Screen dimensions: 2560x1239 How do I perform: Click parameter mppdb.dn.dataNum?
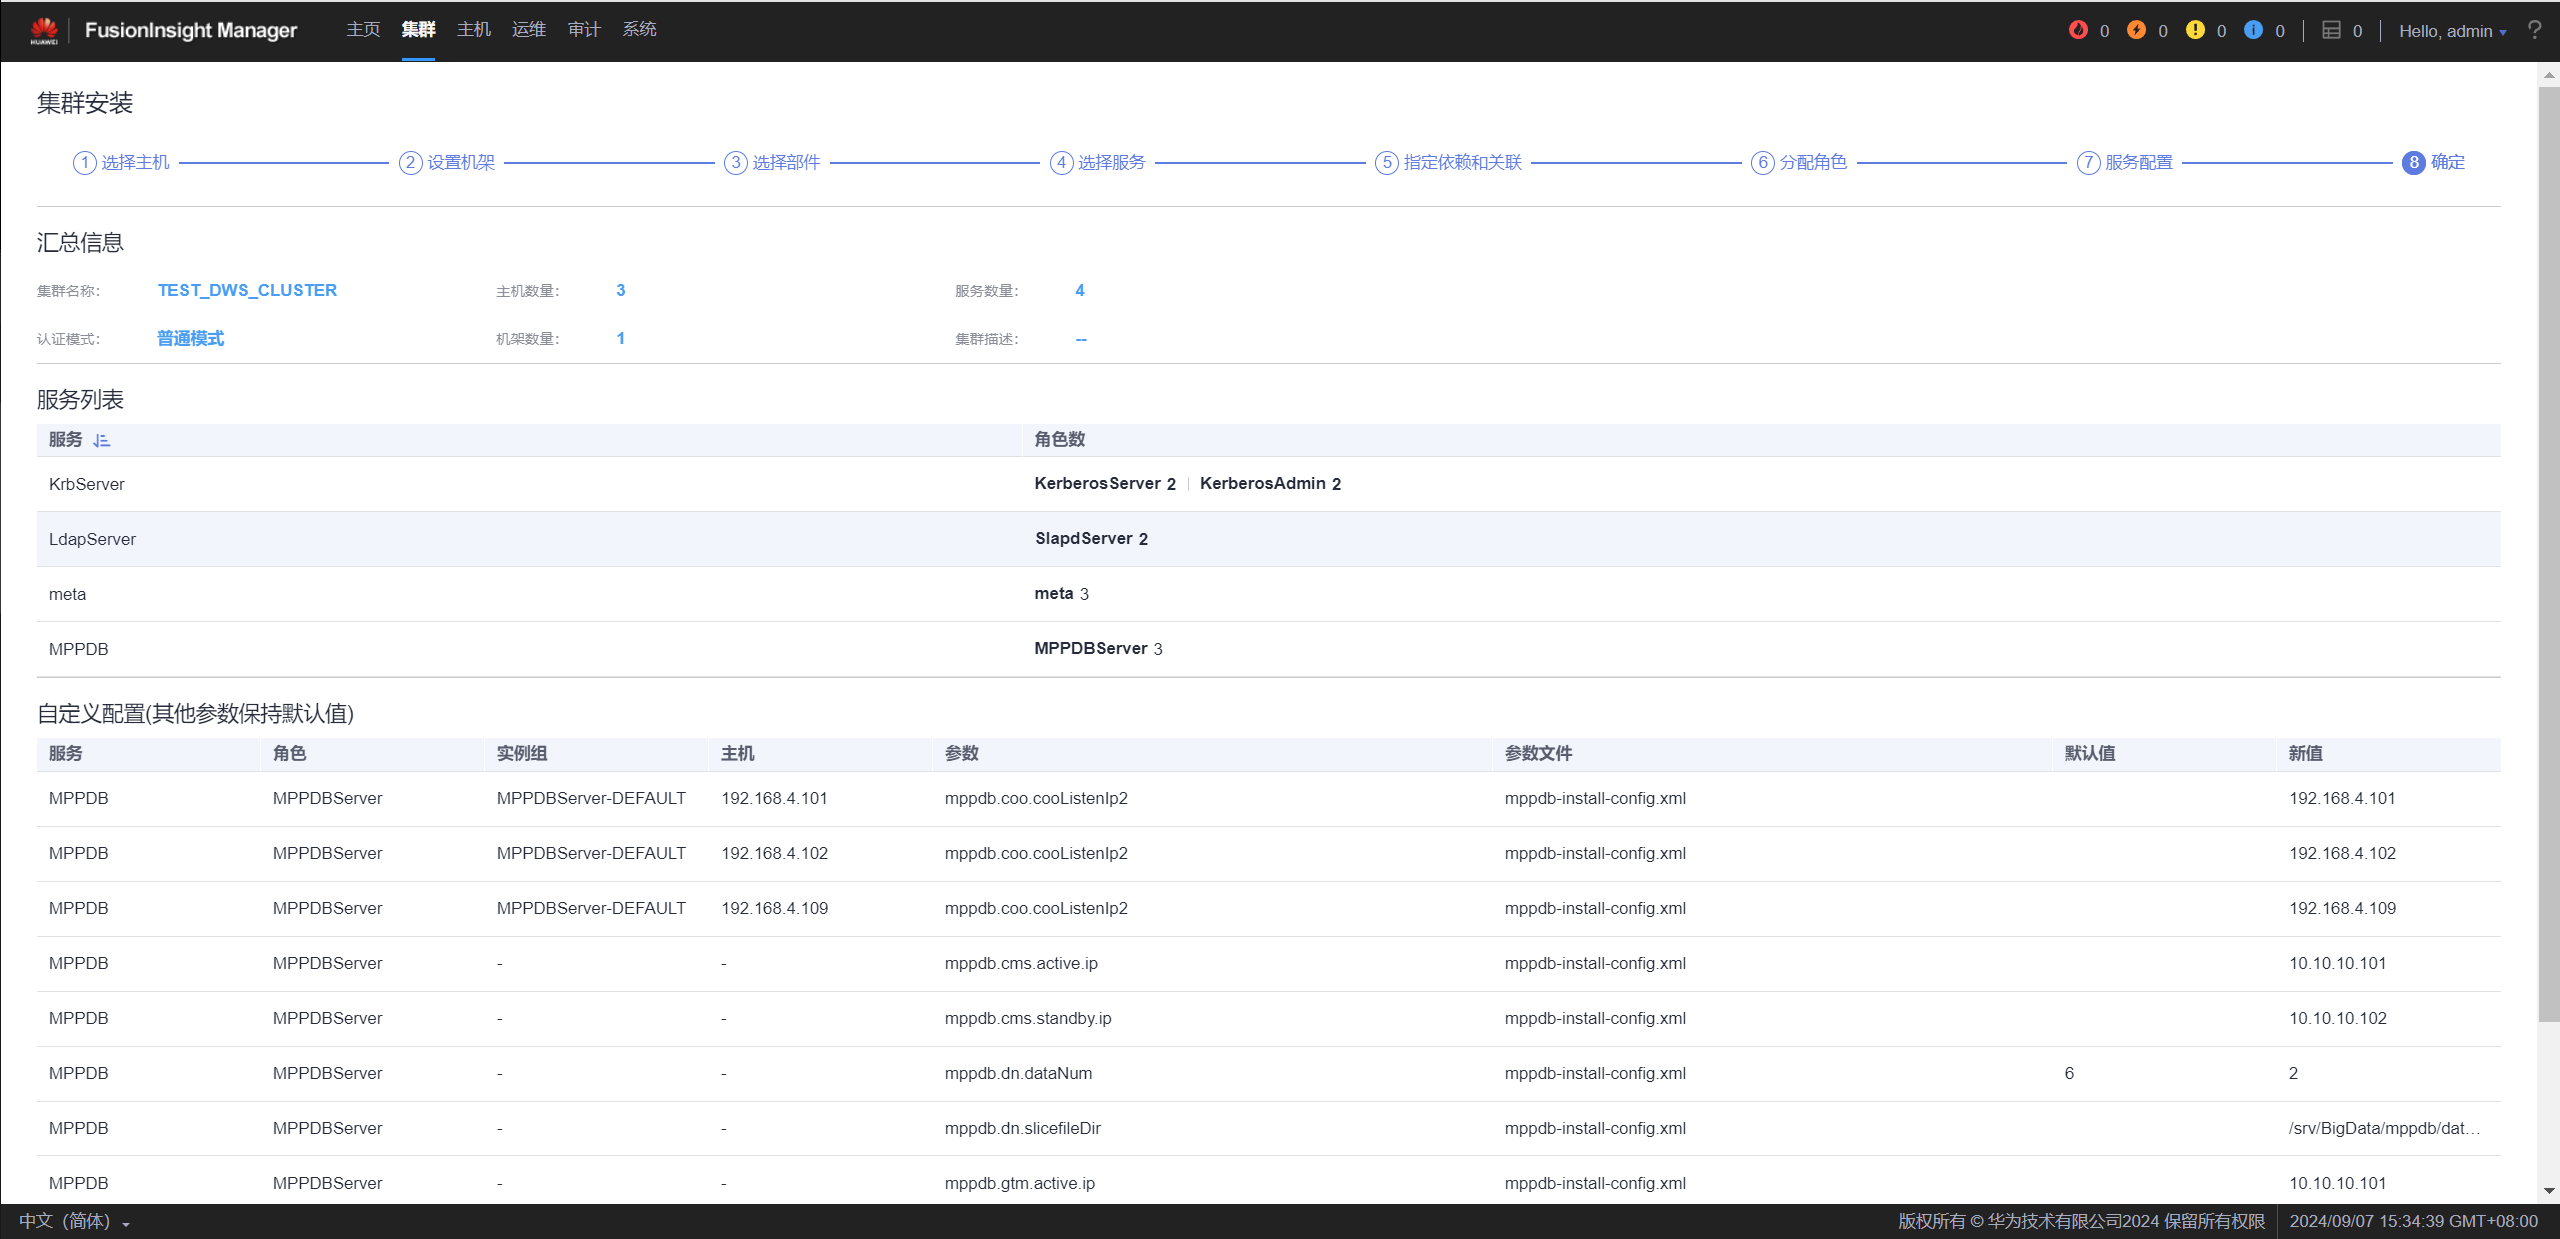point(1018,1073)
